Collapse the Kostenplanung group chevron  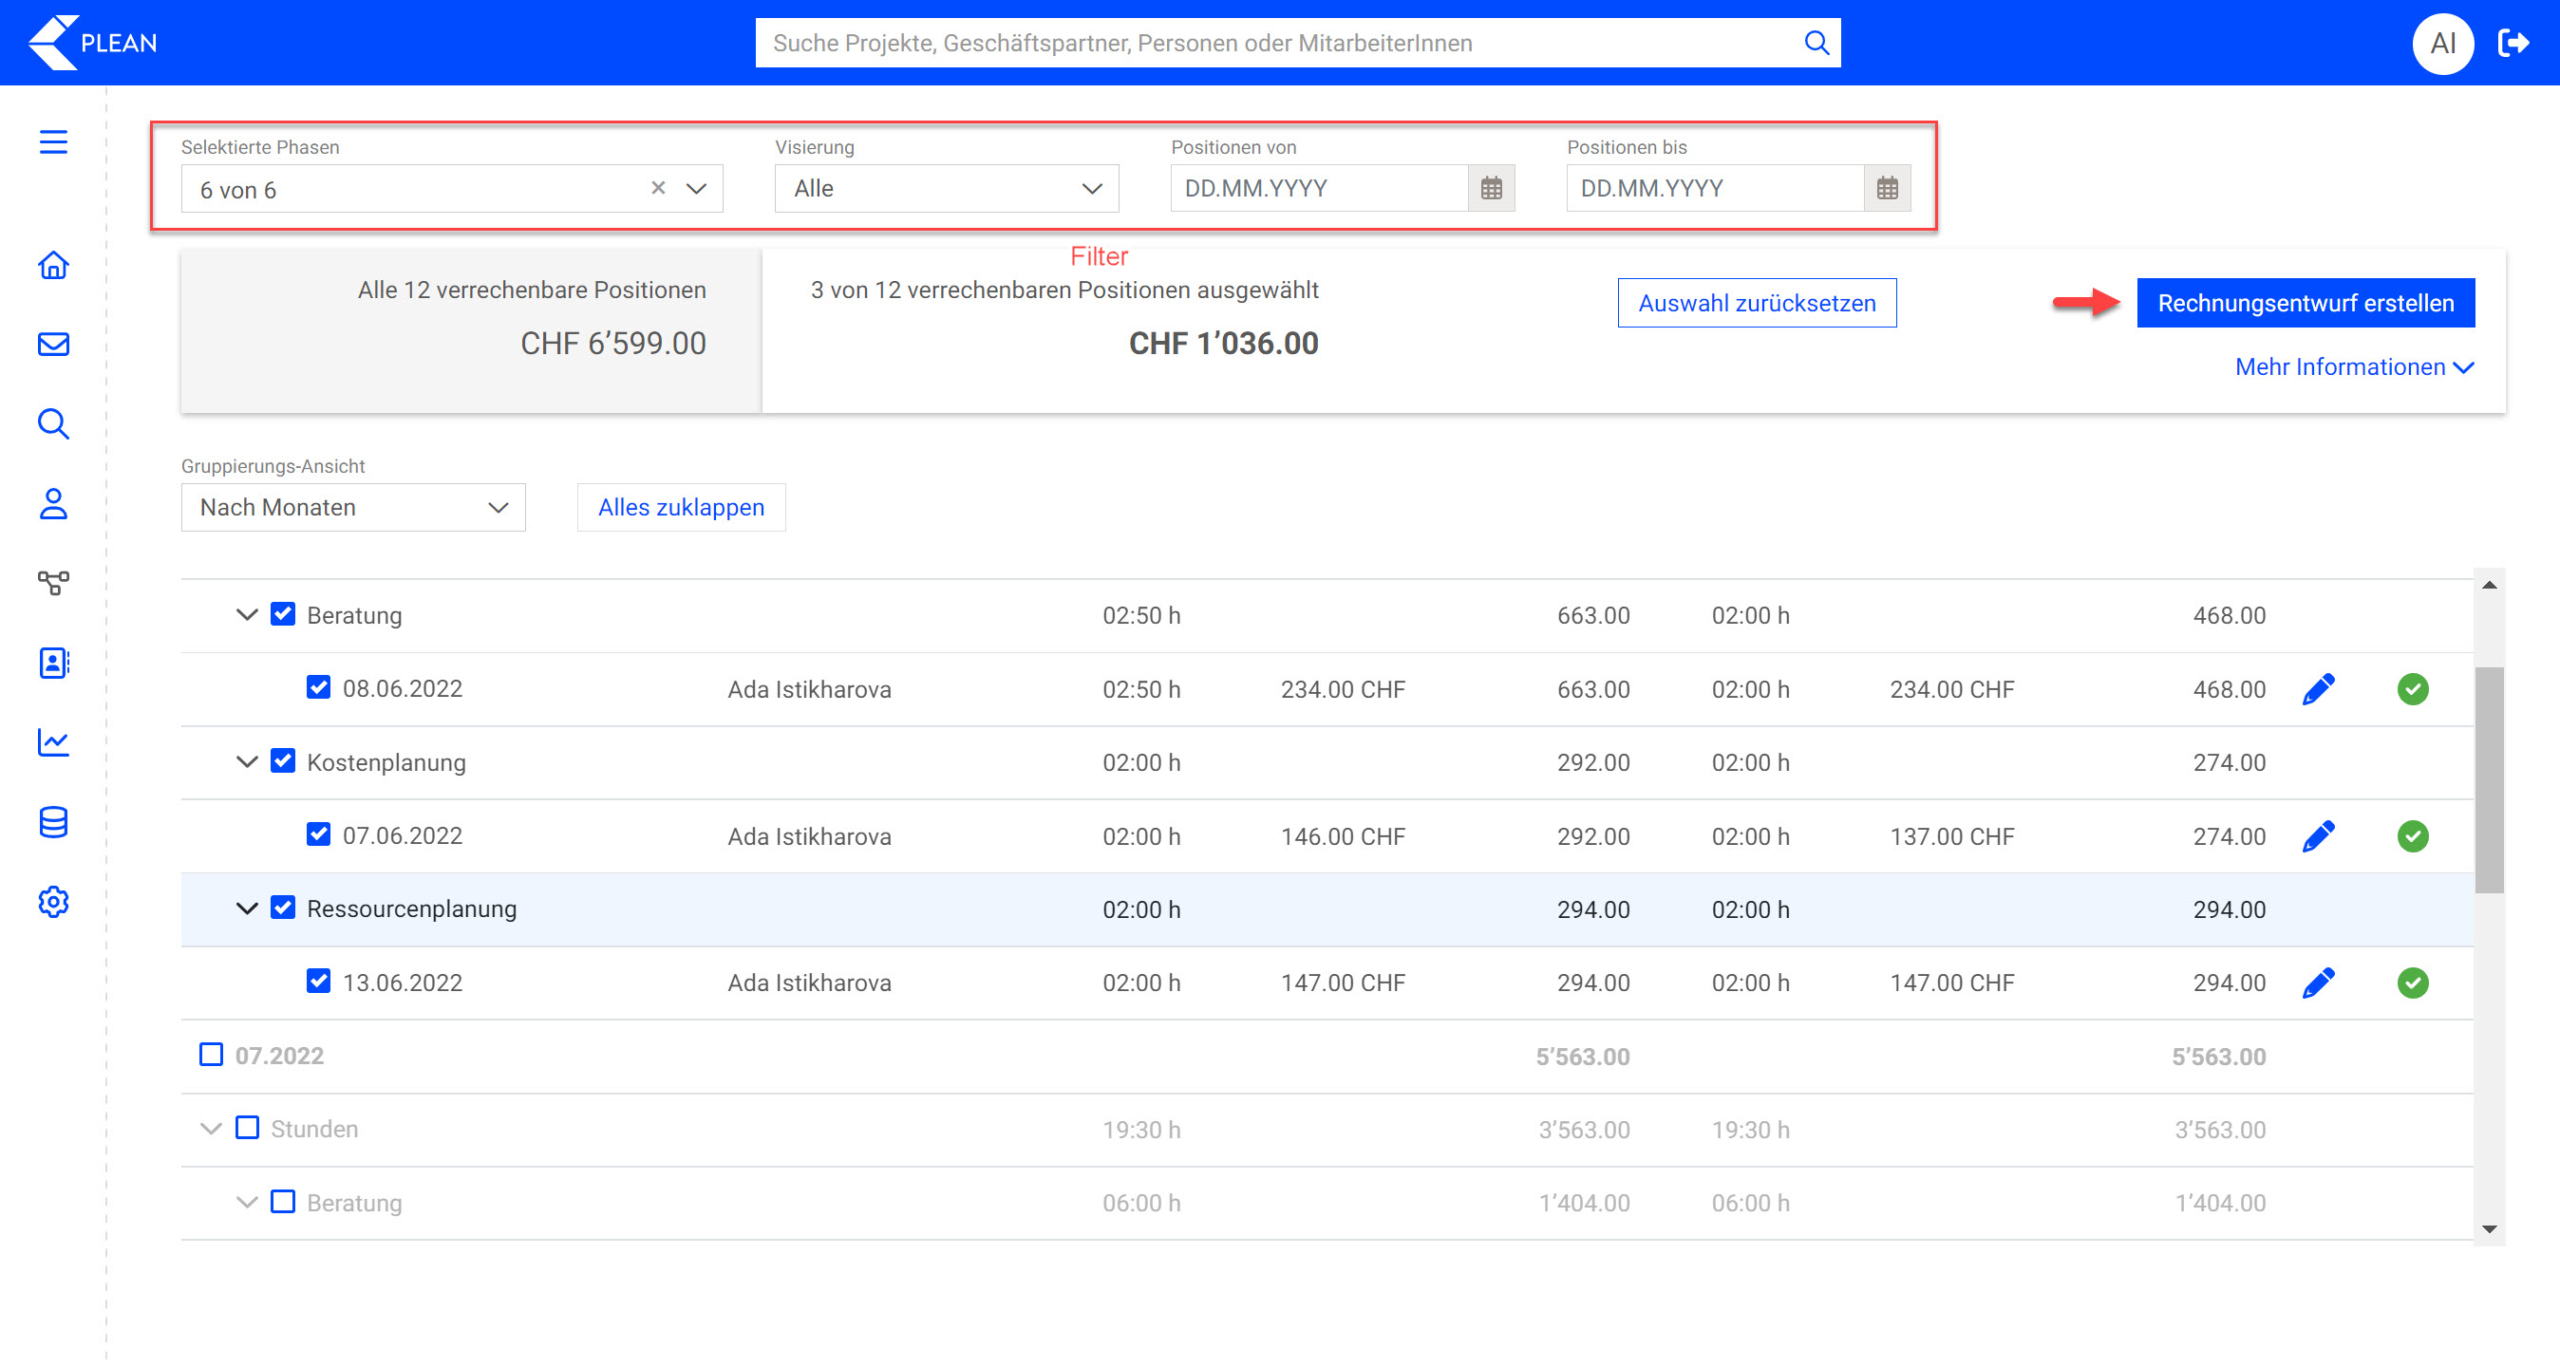246,762
